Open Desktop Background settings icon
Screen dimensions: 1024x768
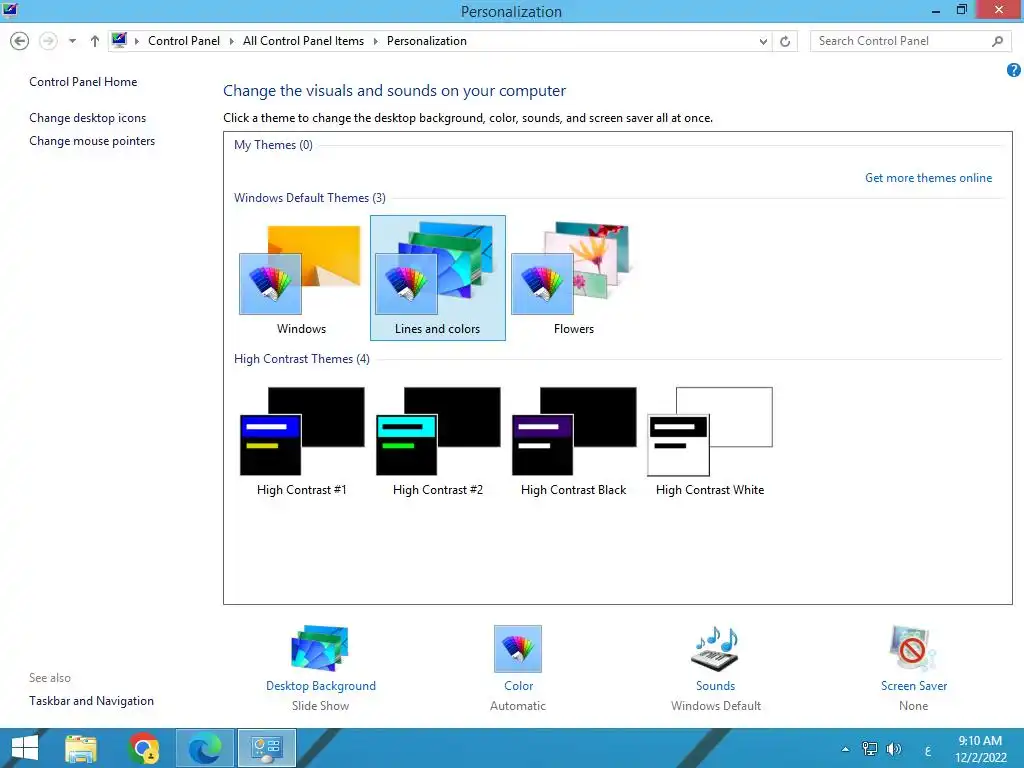[320, 648]
